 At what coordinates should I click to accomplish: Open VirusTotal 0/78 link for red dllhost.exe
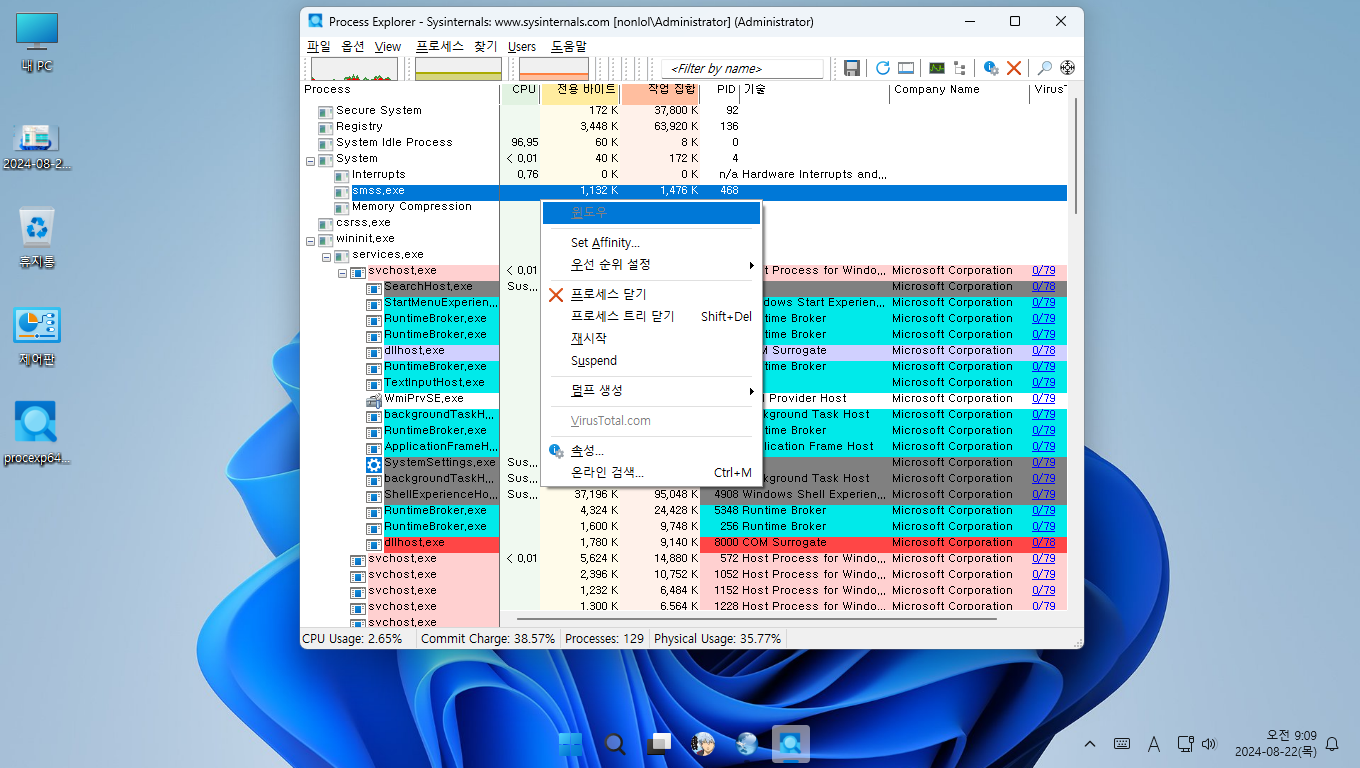coord(1043,543)
